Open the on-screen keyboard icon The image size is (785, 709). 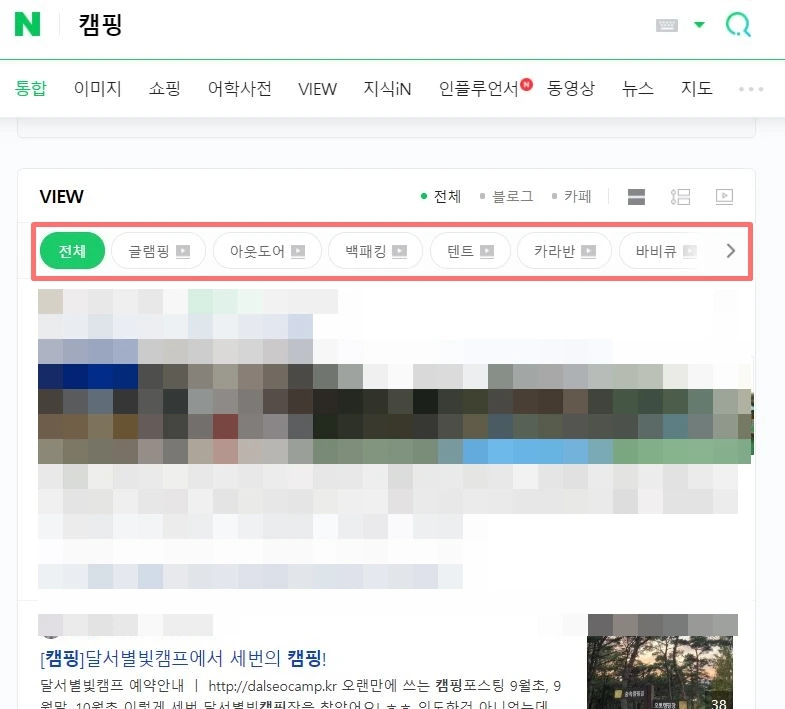coord(667,25)
